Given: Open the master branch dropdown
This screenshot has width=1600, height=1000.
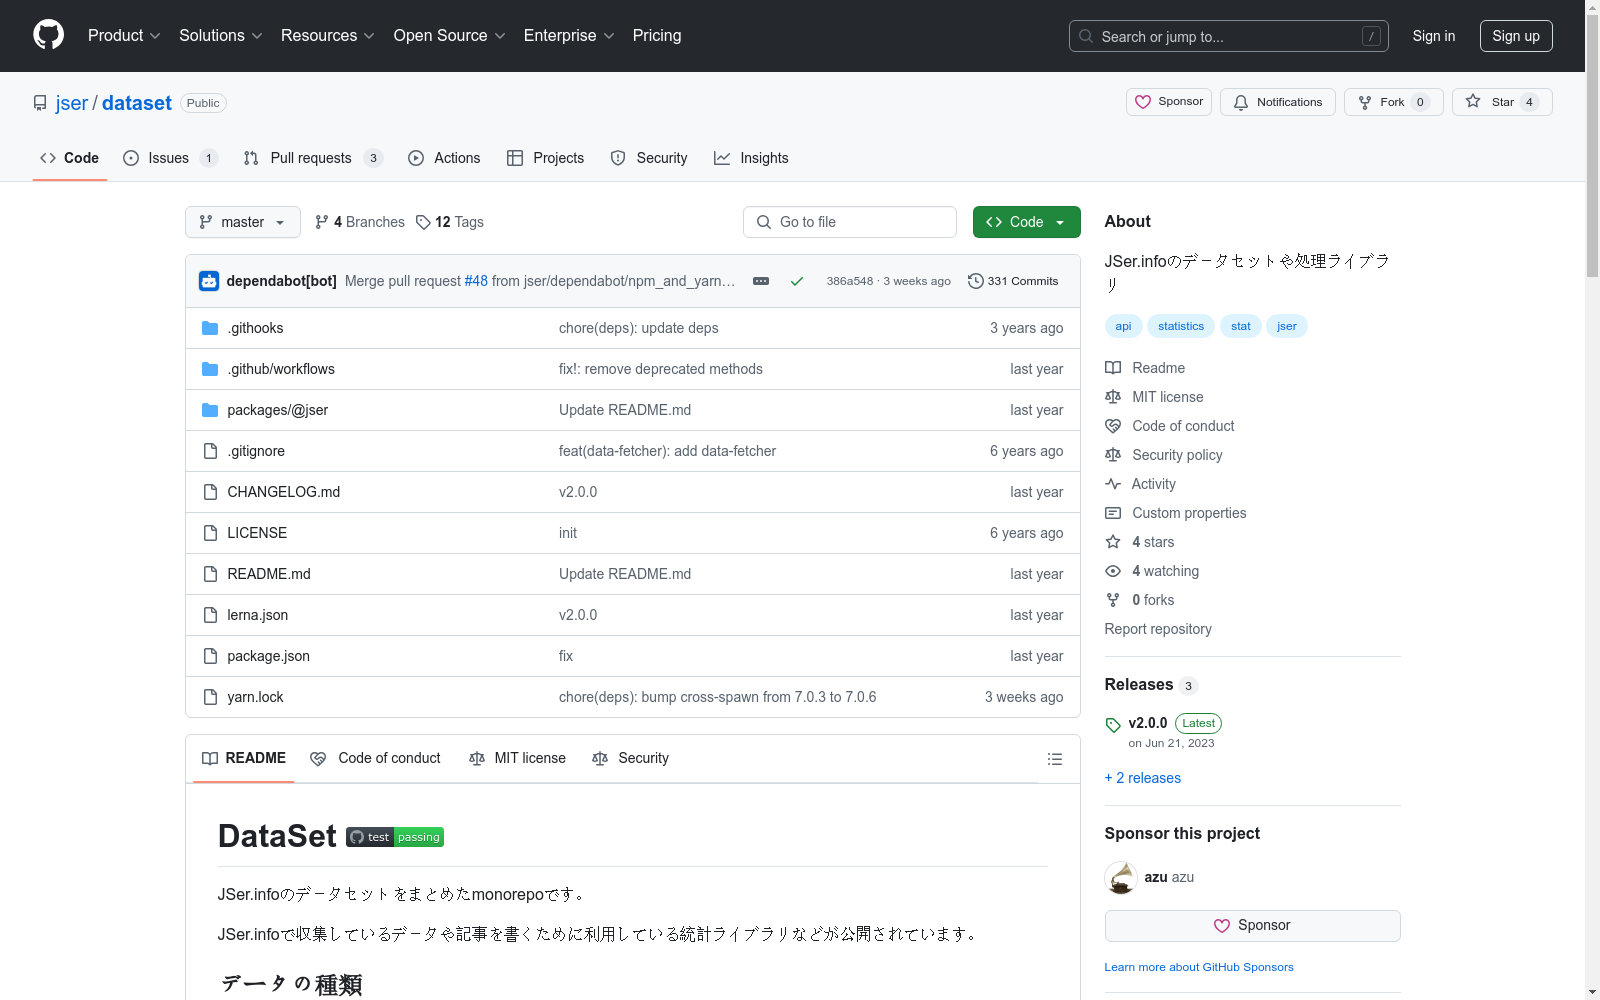Looking at the screenshot, I should point(243,222).
